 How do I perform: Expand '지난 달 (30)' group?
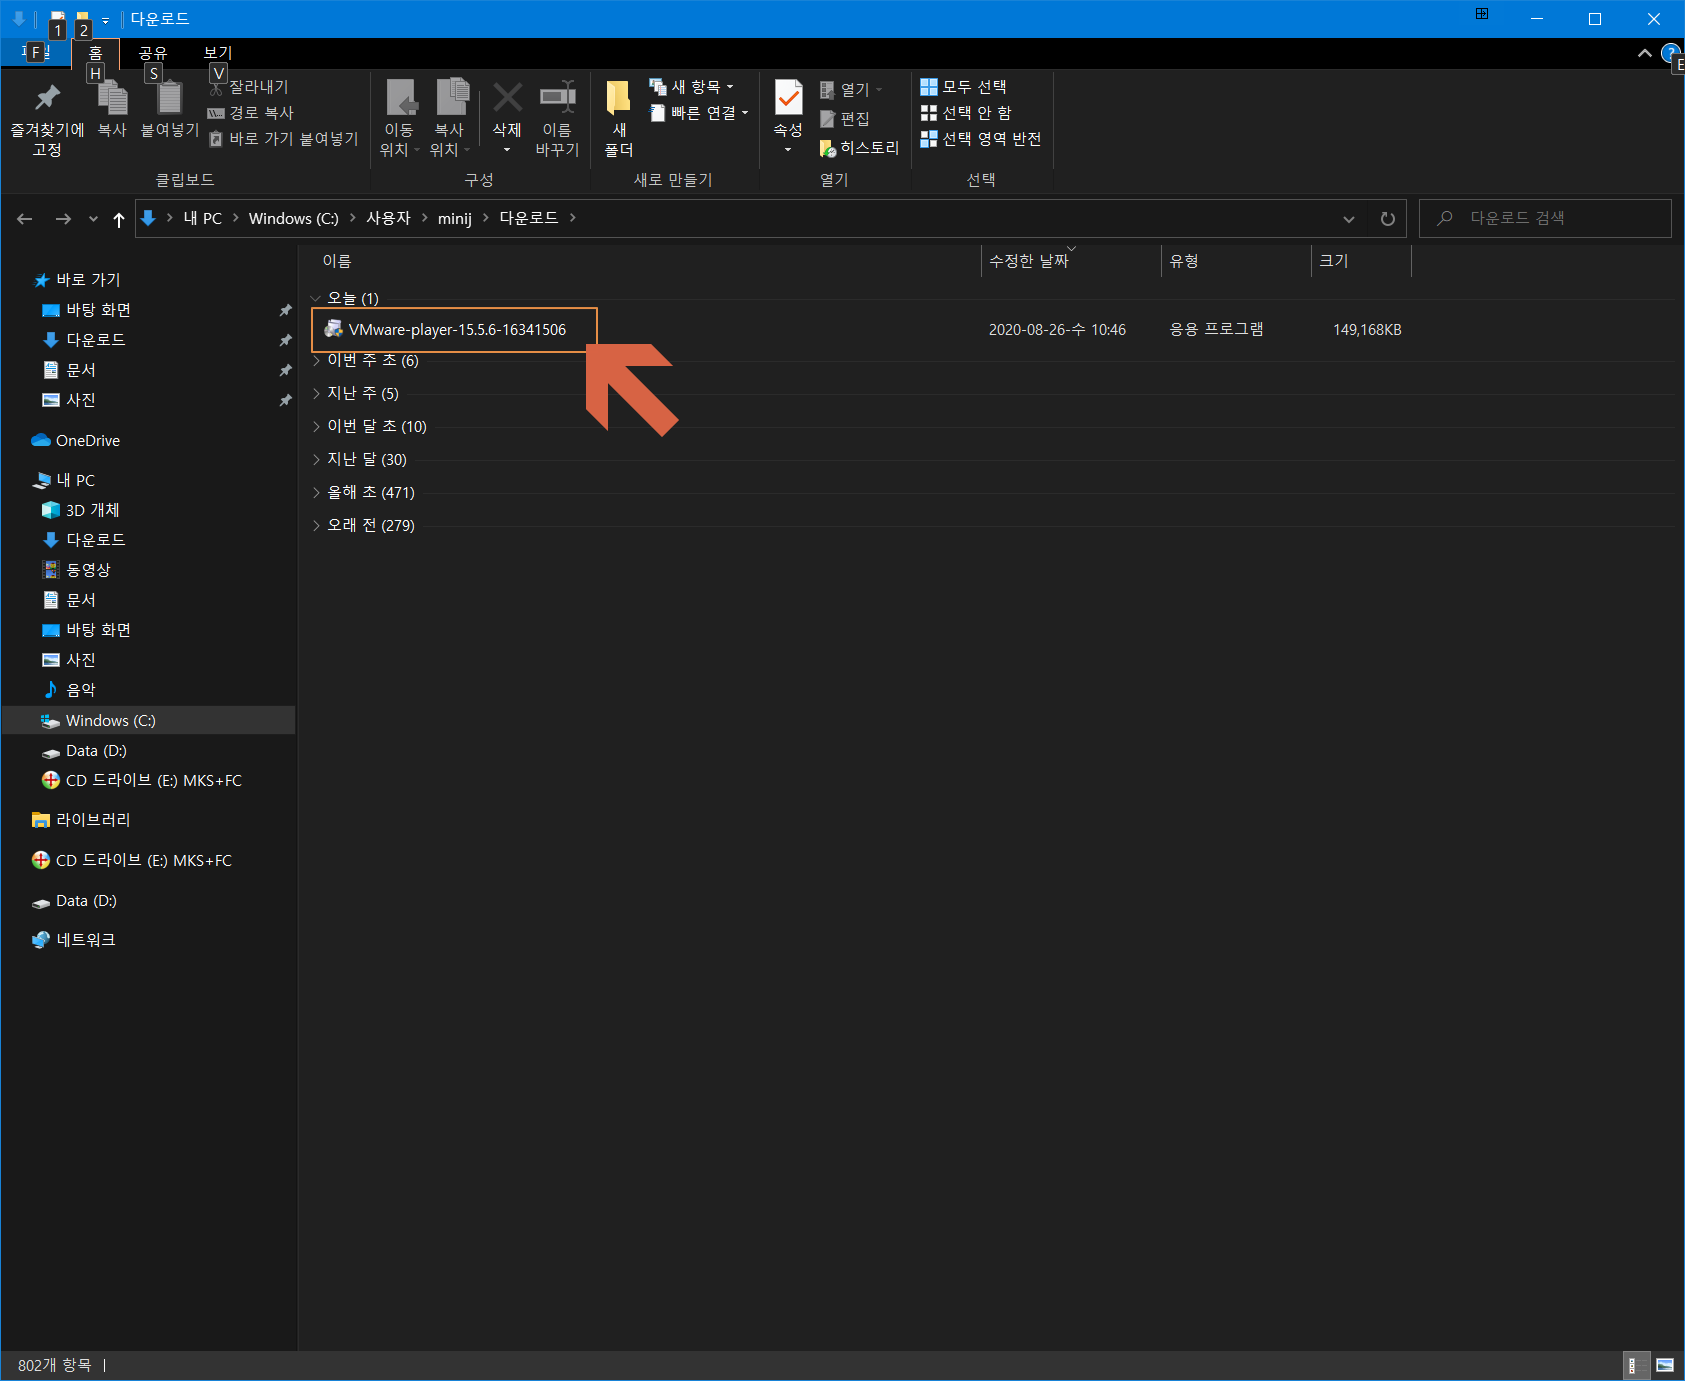[x=316, y=459]
